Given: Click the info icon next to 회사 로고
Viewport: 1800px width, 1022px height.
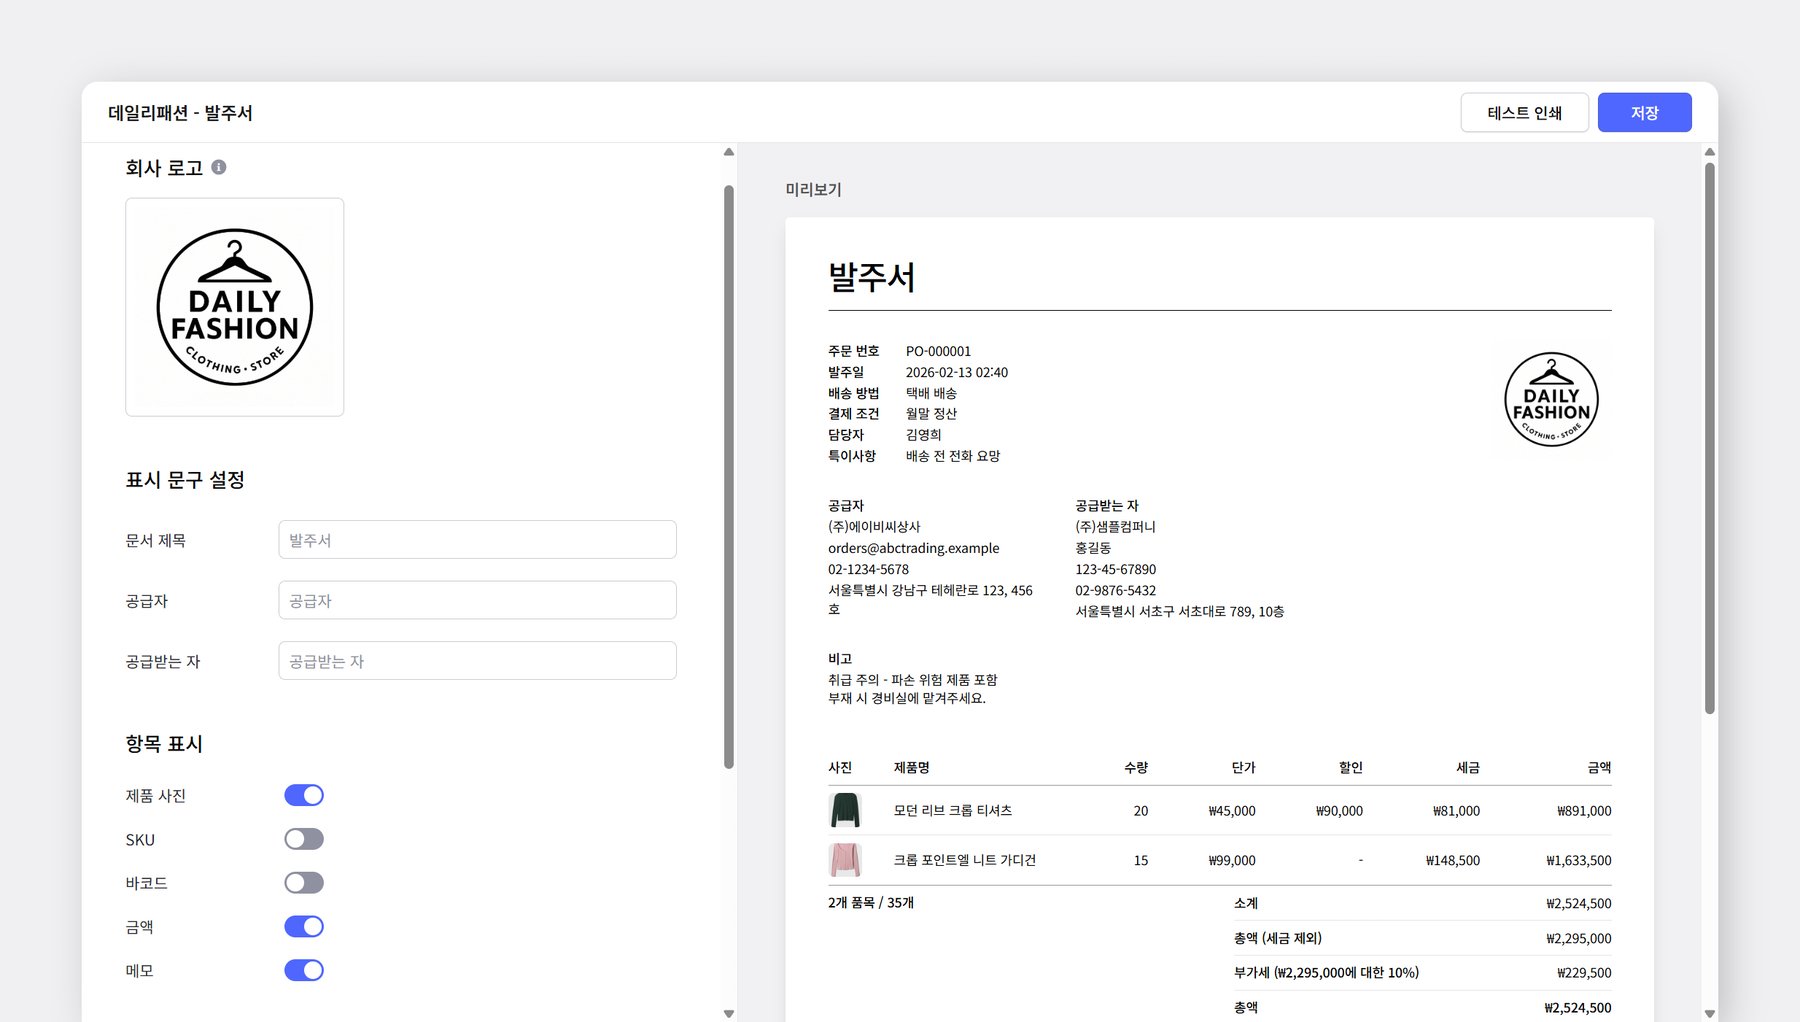Looking at the screenshot, I should click(220, 167).
